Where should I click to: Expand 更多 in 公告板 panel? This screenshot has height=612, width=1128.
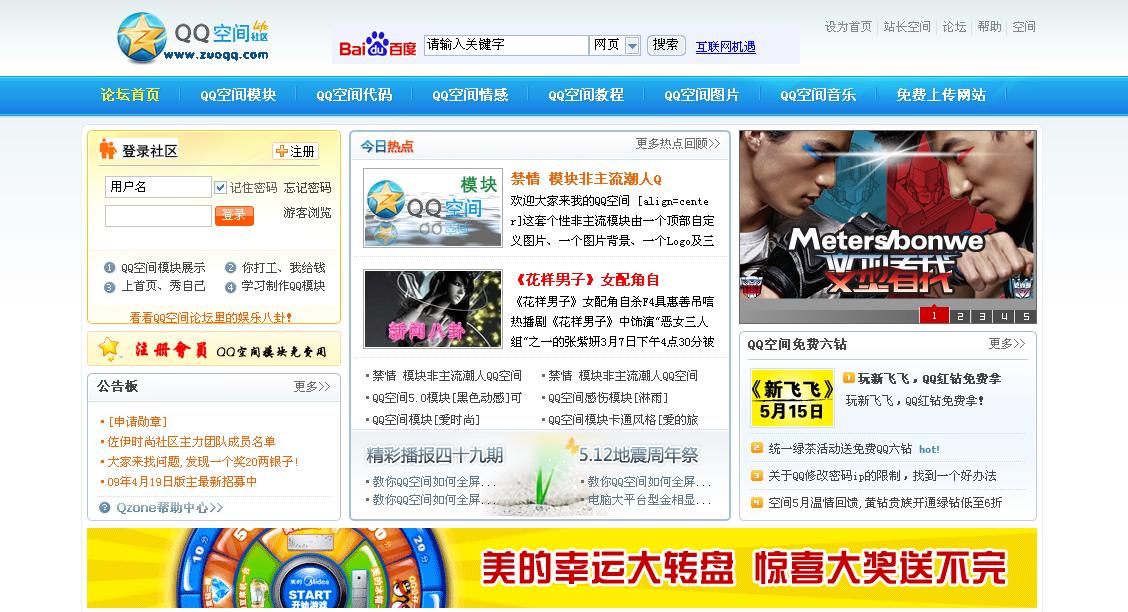pyautogui.click(x=311, y=387)
